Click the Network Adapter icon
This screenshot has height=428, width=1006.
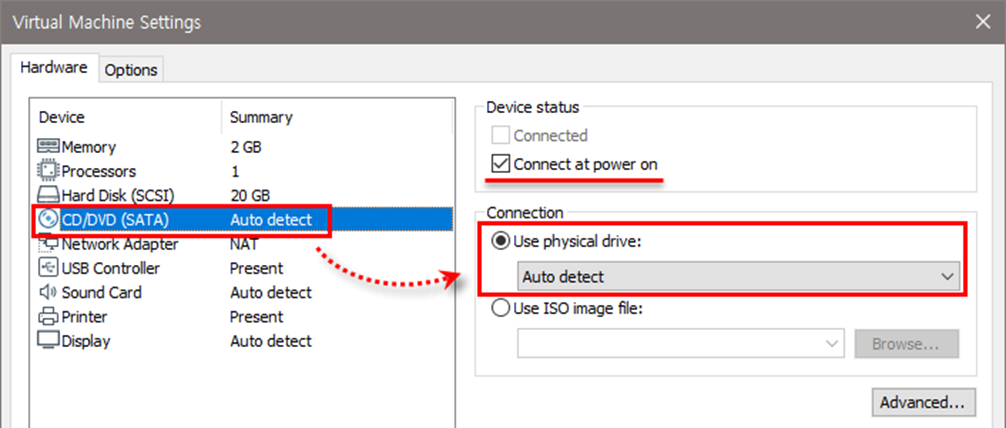coord(49,244)
